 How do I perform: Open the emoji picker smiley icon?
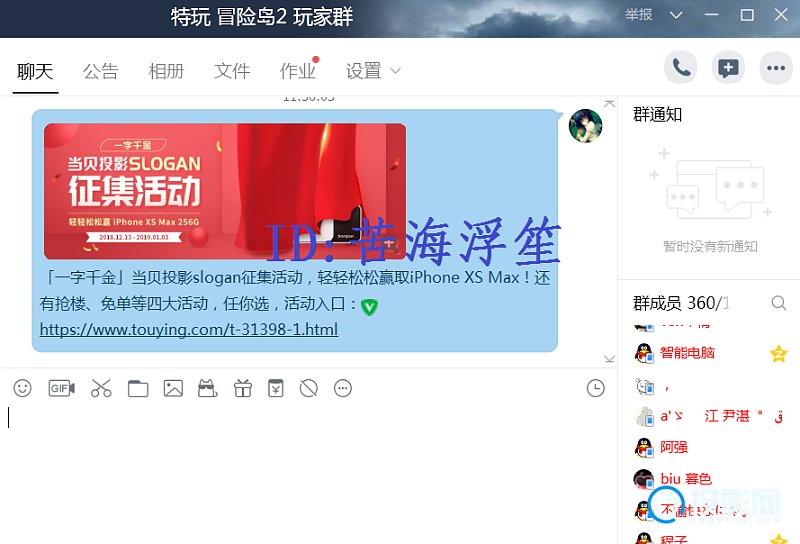coord(22,388)
